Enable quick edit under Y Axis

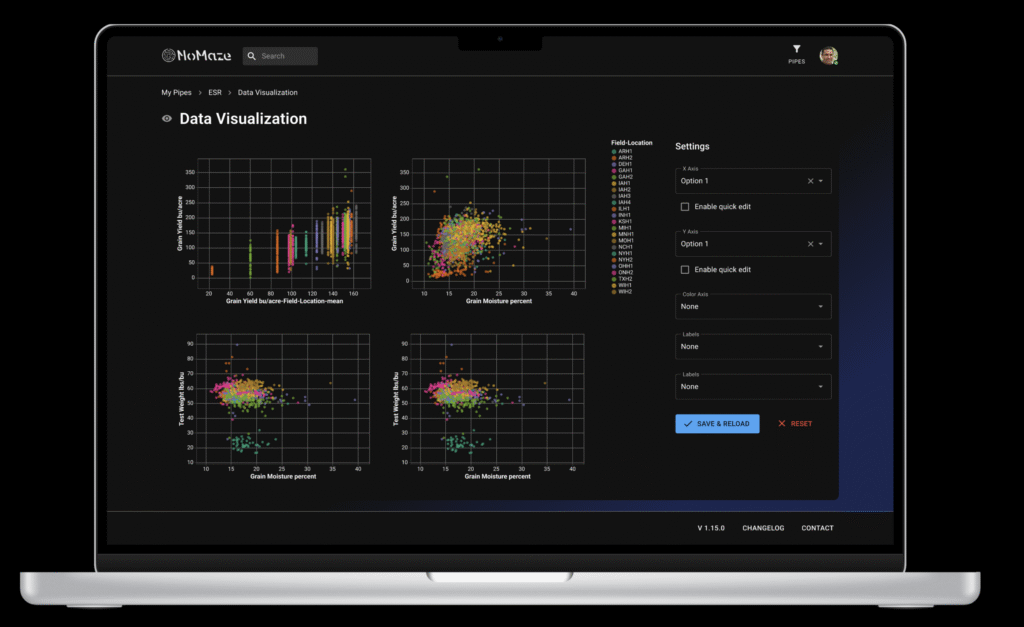684,270
